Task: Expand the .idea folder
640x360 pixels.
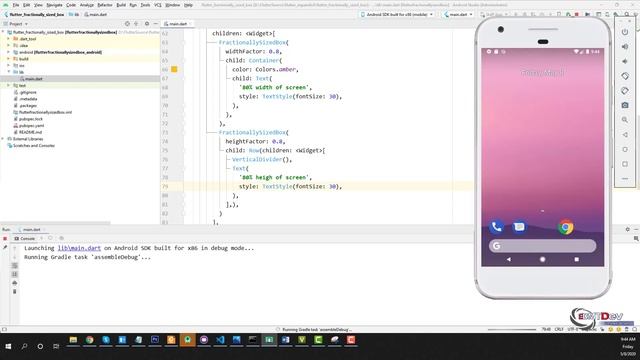Action: click(x=8, y=45)
